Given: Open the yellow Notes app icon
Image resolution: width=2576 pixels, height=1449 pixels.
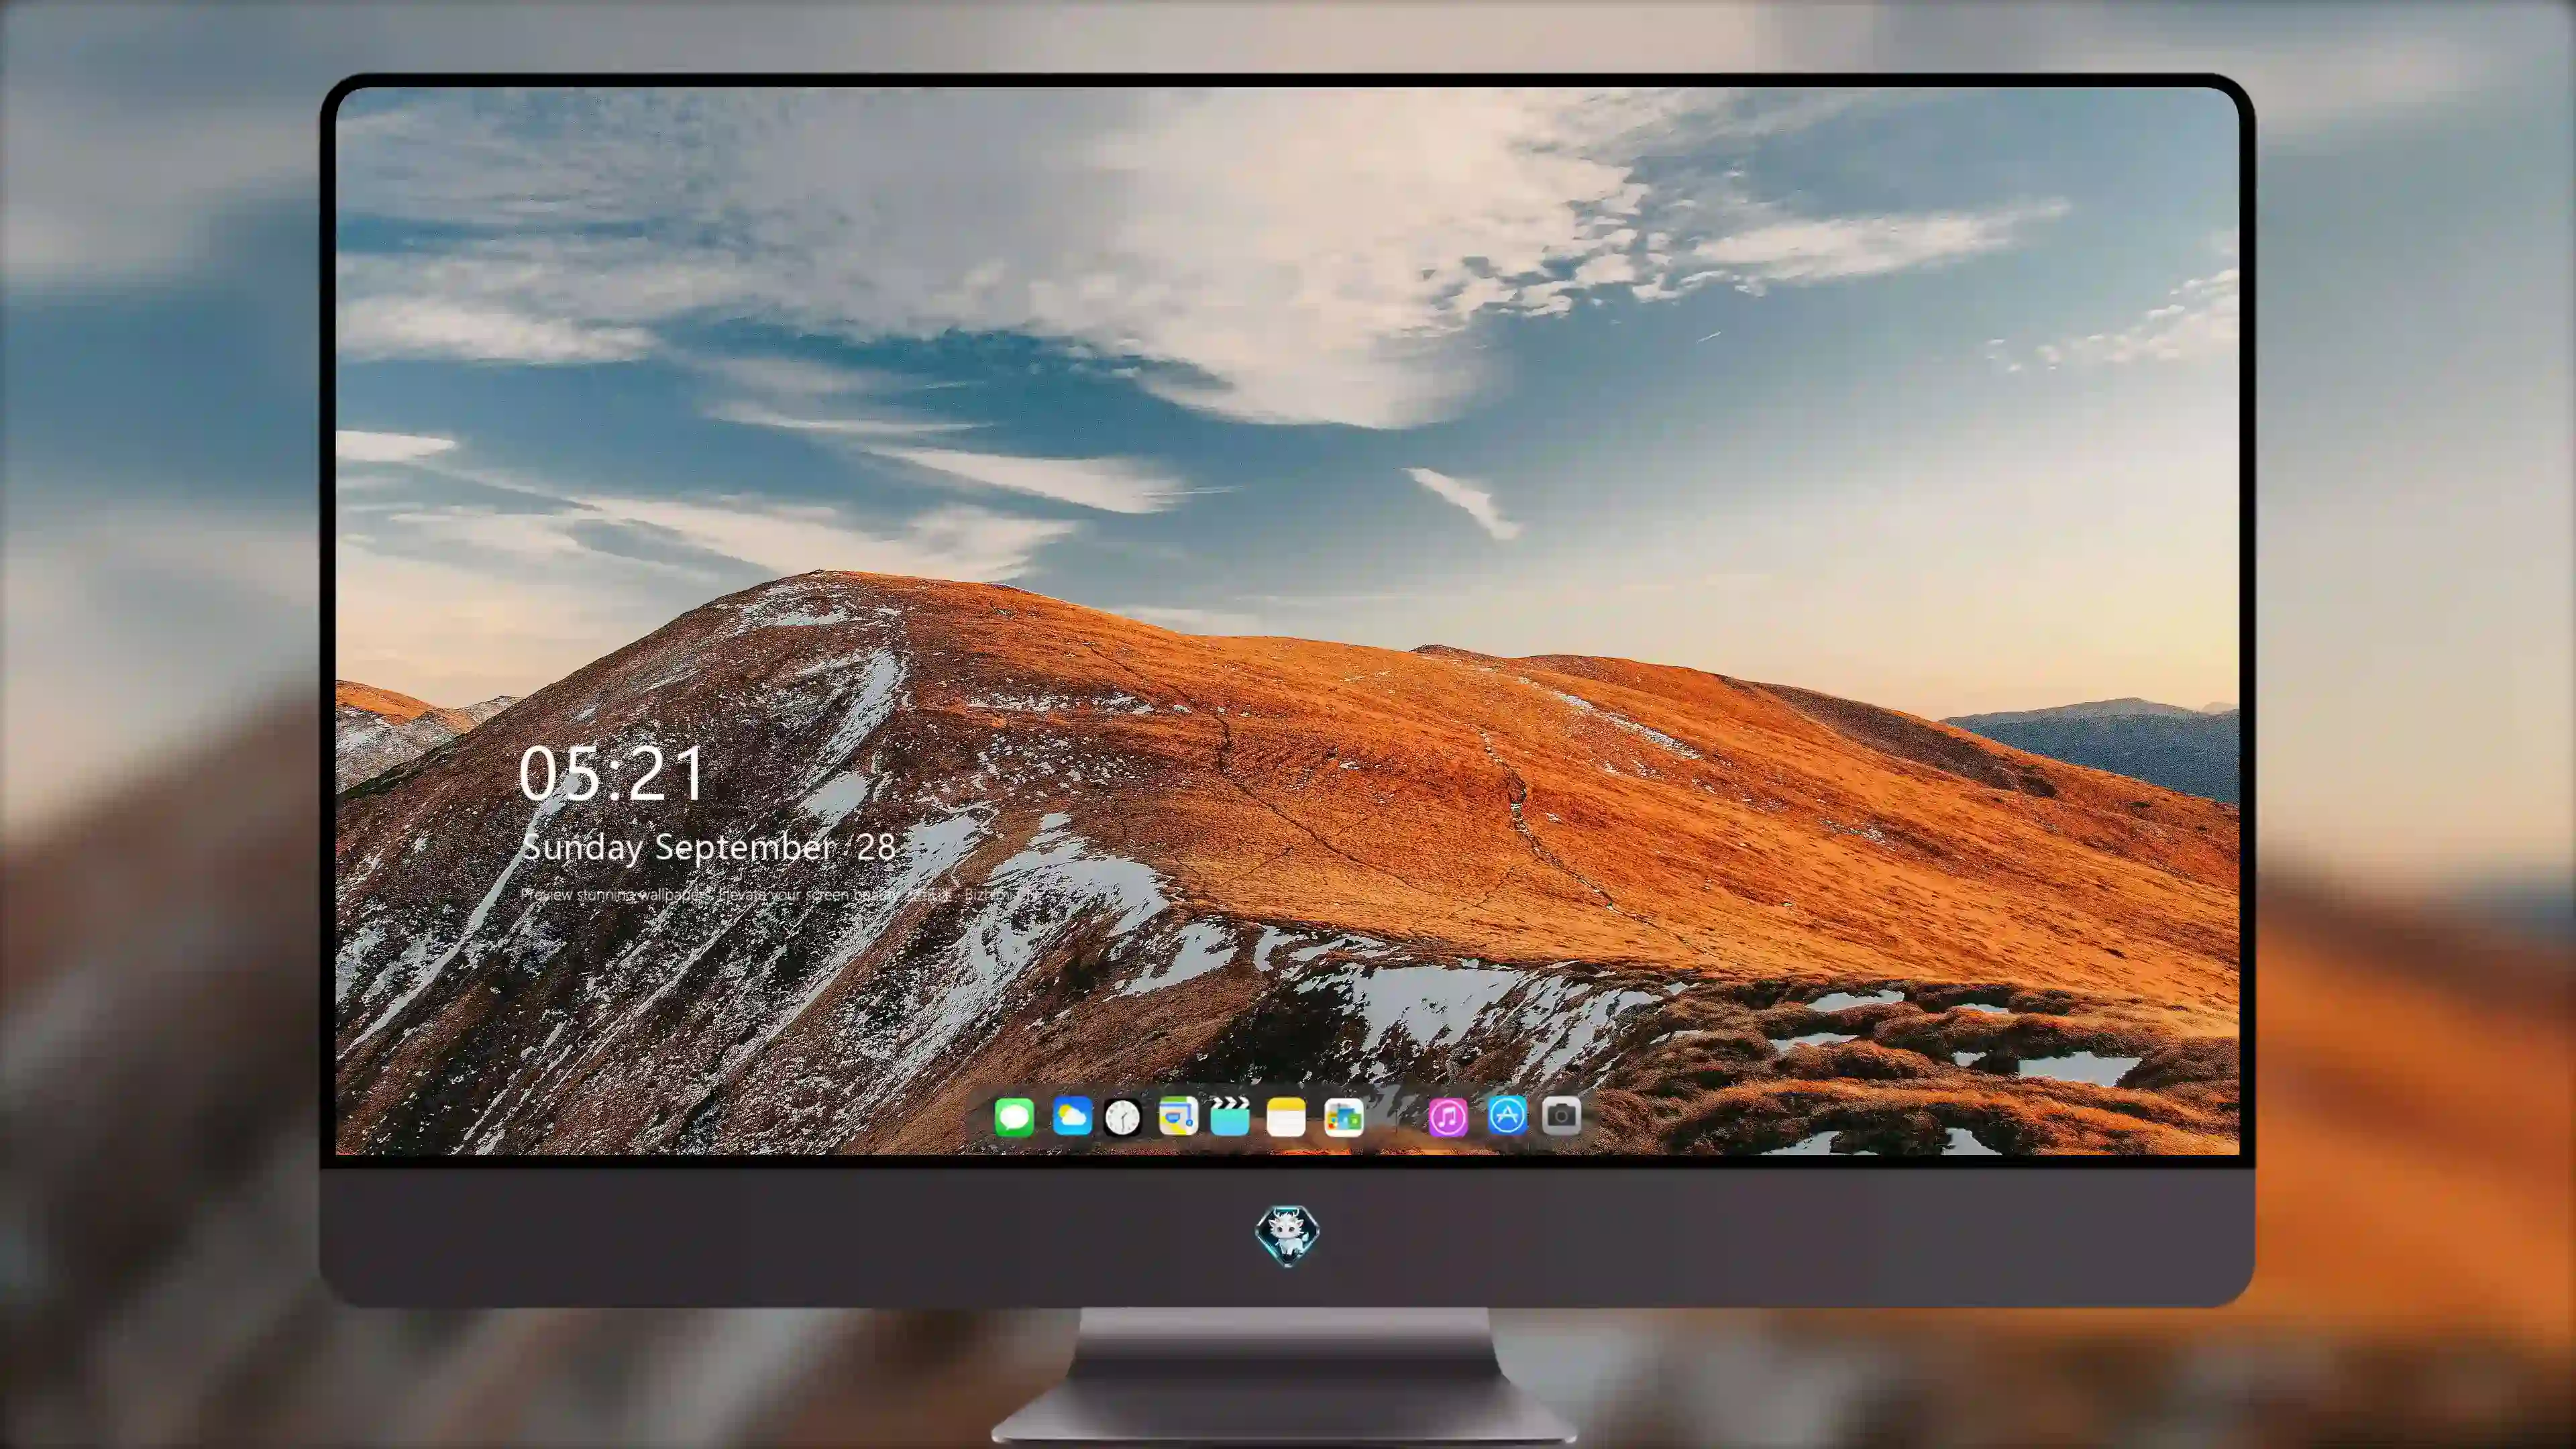Looking at the screenshot, I should [x=1286, y=1117].
